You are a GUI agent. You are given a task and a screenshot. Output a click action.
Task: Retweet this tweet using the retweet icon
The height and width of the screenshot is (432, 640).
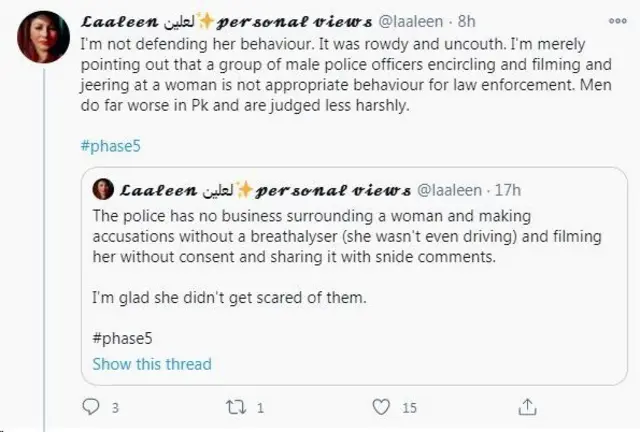coord(235,407)
